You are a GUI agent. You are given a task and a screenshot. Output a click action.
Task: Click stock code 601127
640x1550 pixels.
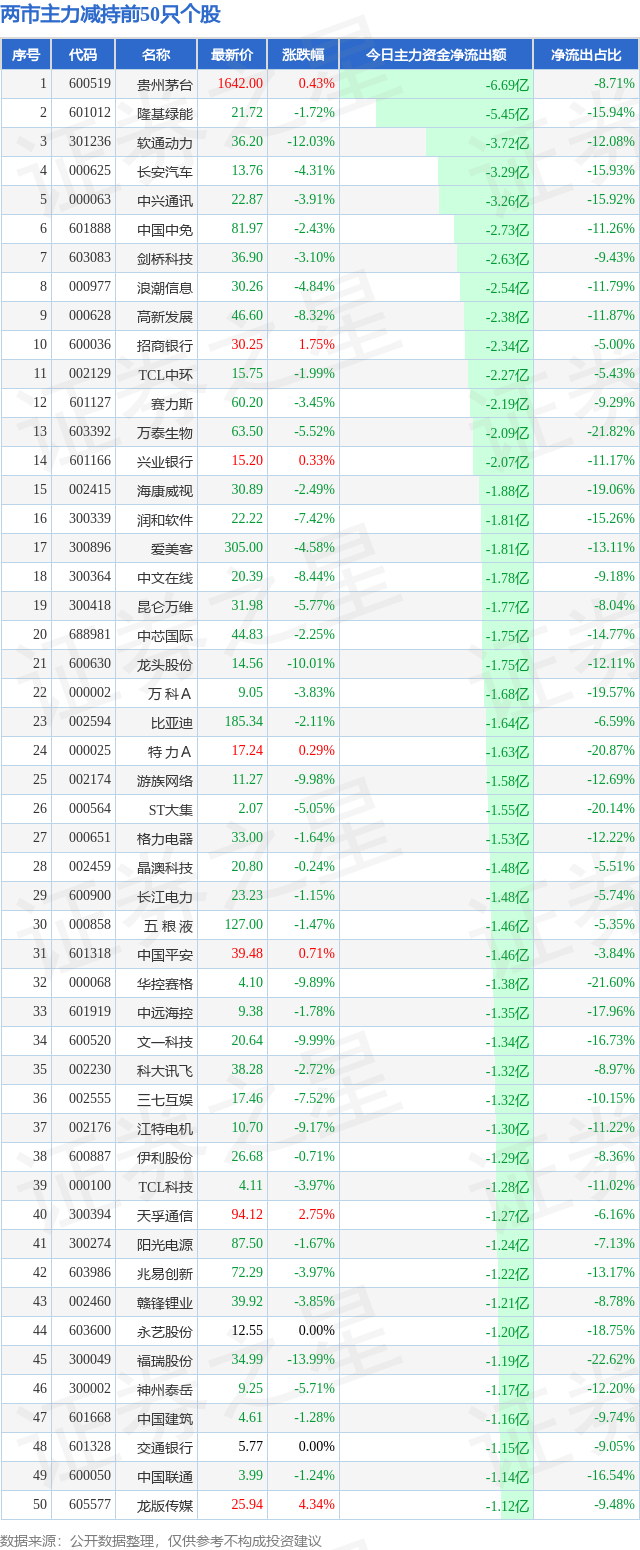[90, 403]
